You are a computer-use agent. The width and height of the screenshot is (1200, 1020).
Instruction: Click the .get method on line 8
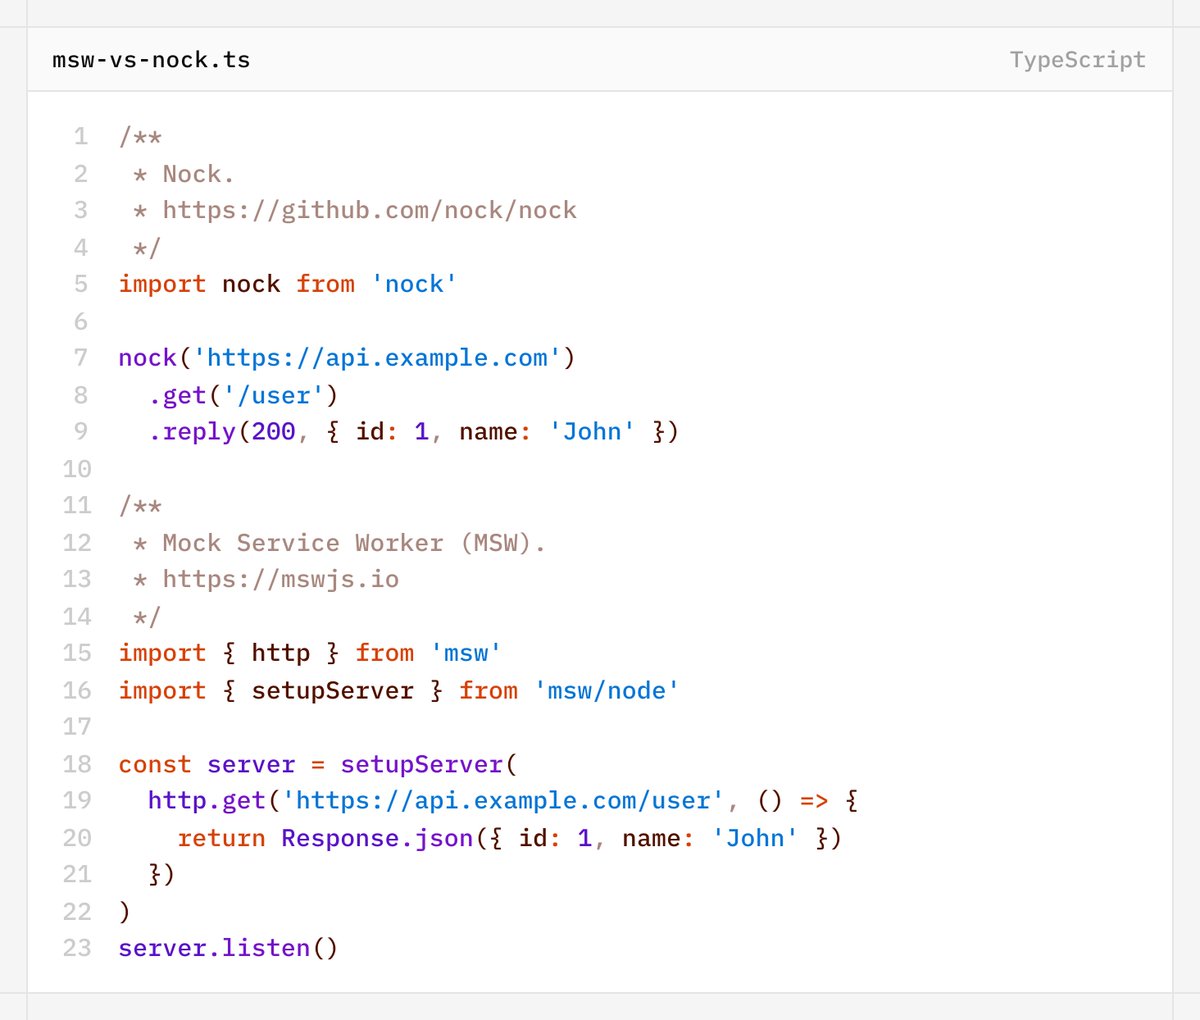[x=177, y=395]
